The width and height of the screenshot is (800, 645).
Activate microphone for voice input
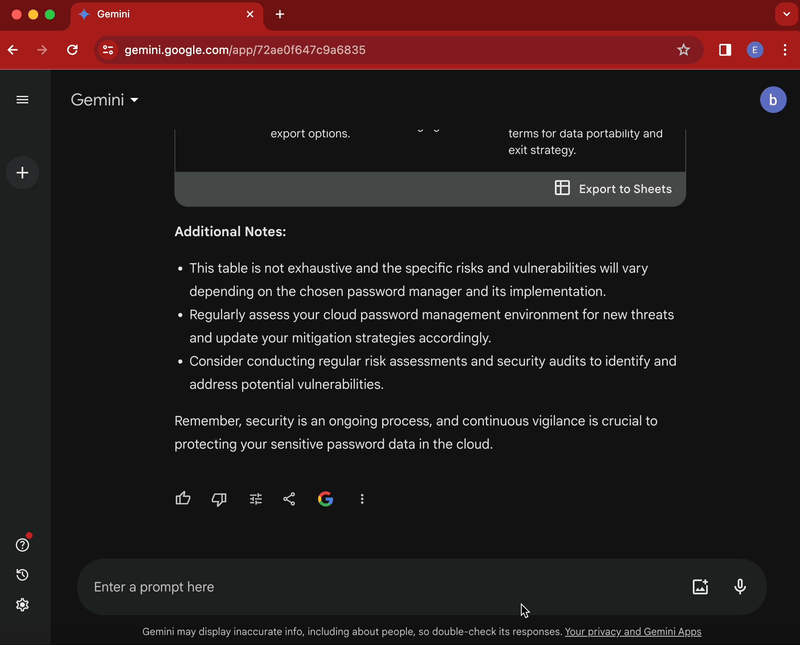pos(740,586)
